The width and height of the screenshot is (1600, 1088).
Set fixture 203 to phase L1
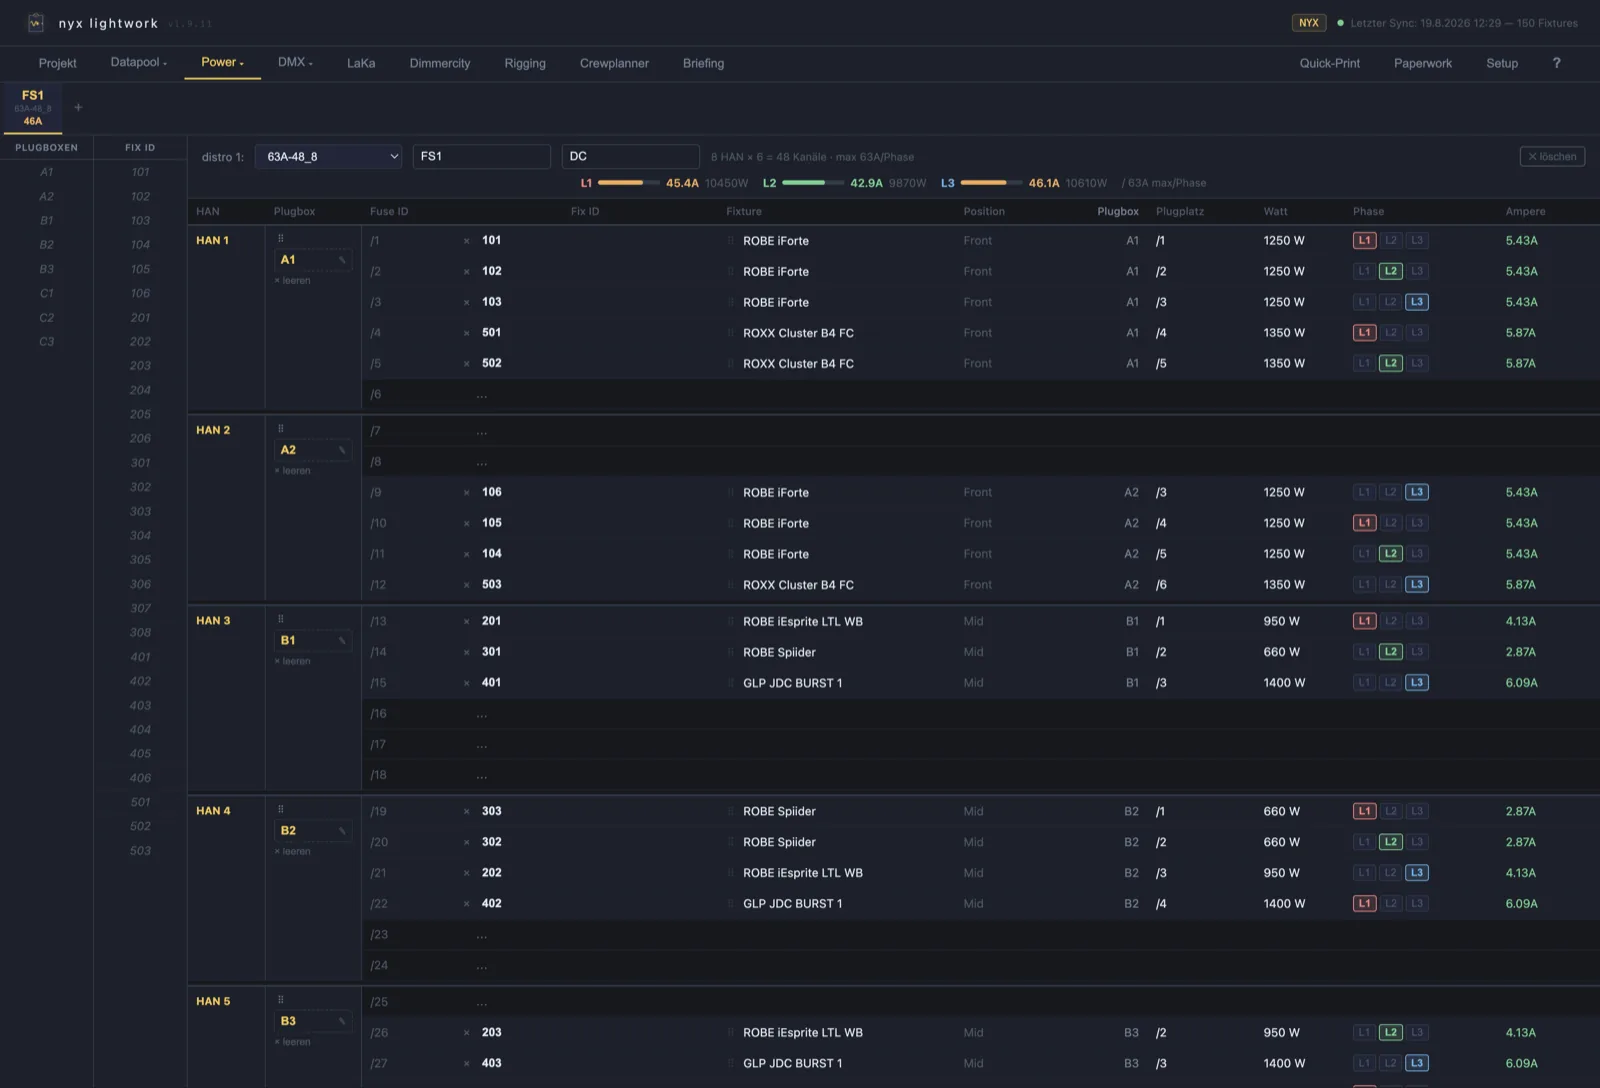(x=1364, y=1033)
